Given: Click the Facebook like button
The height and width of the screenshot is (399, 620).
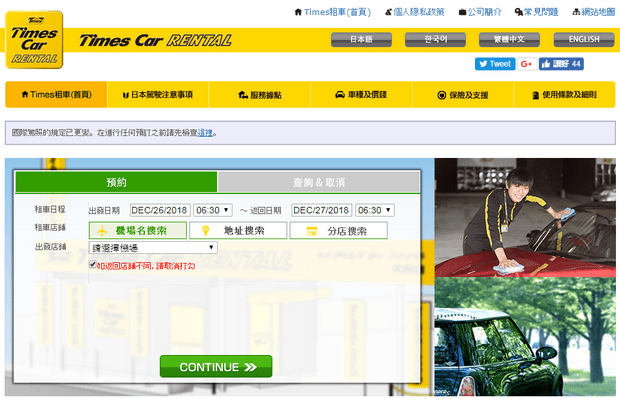Looking at the screenshot, I should click(x=561, y=64).
